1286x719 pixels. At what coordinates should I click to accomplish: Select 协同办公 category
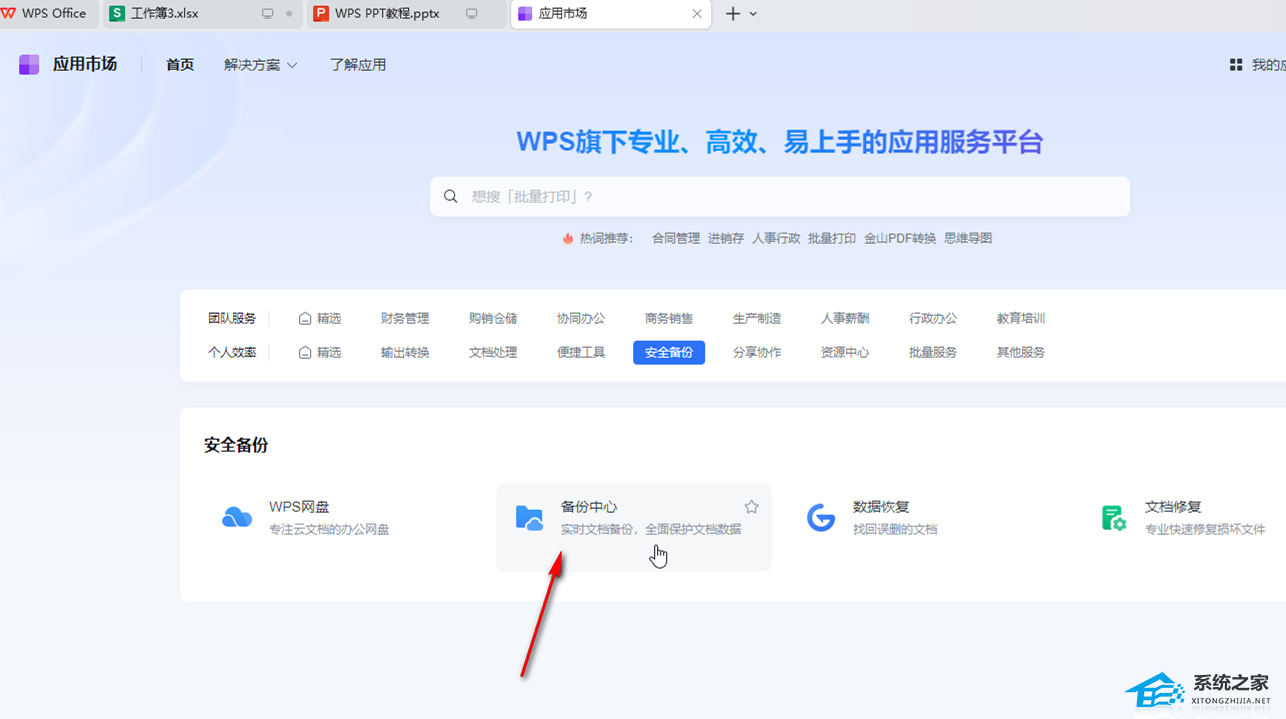[581, 319]
